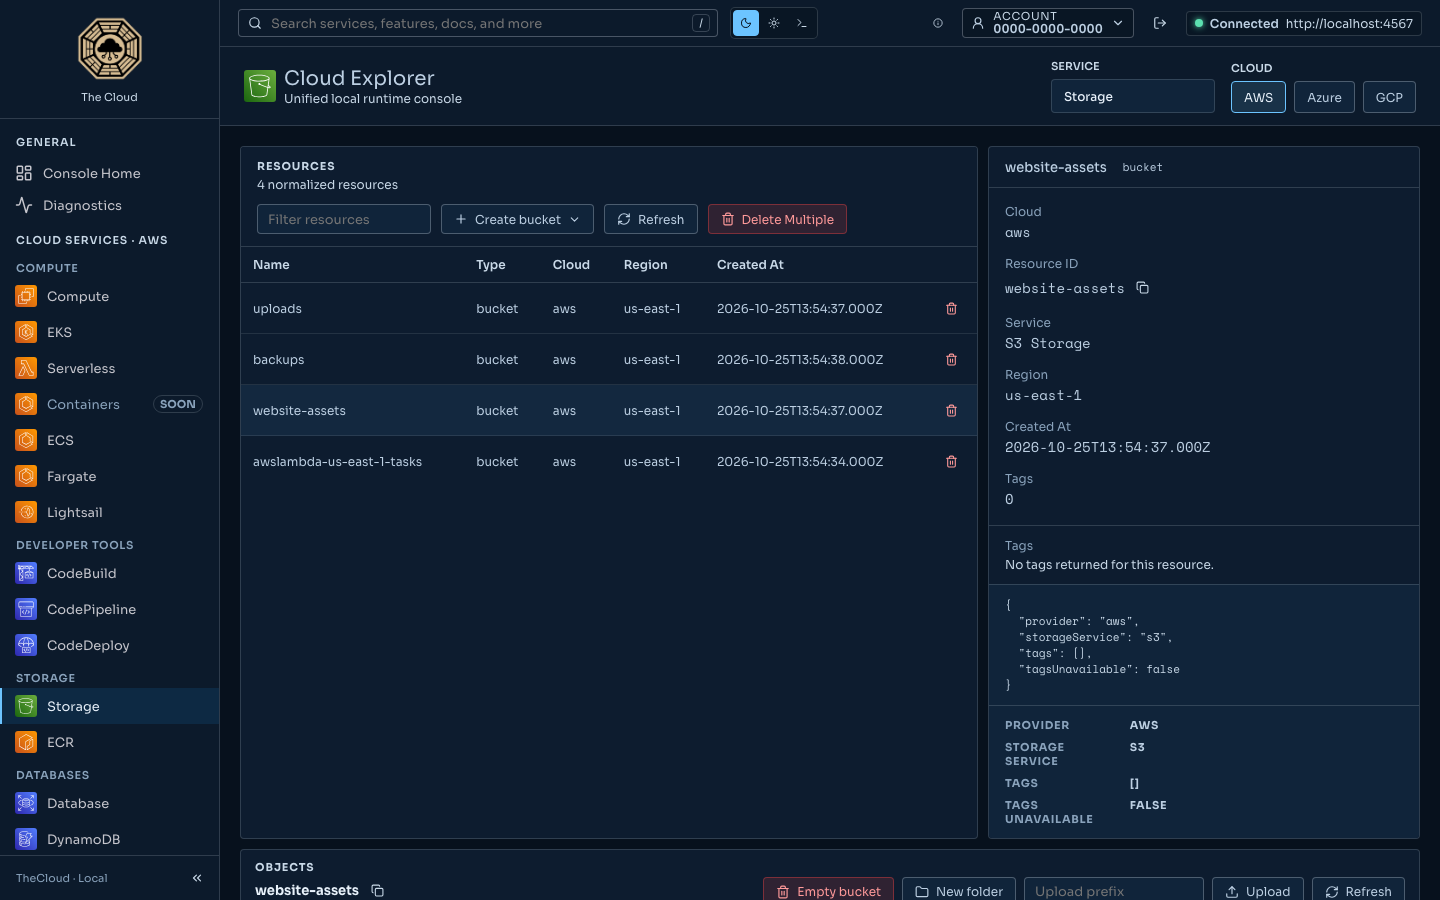The height and width of the screenshot is (900, 1440).
Task: Select the Azure cloud tab
Action: [x=1324, y=97]
